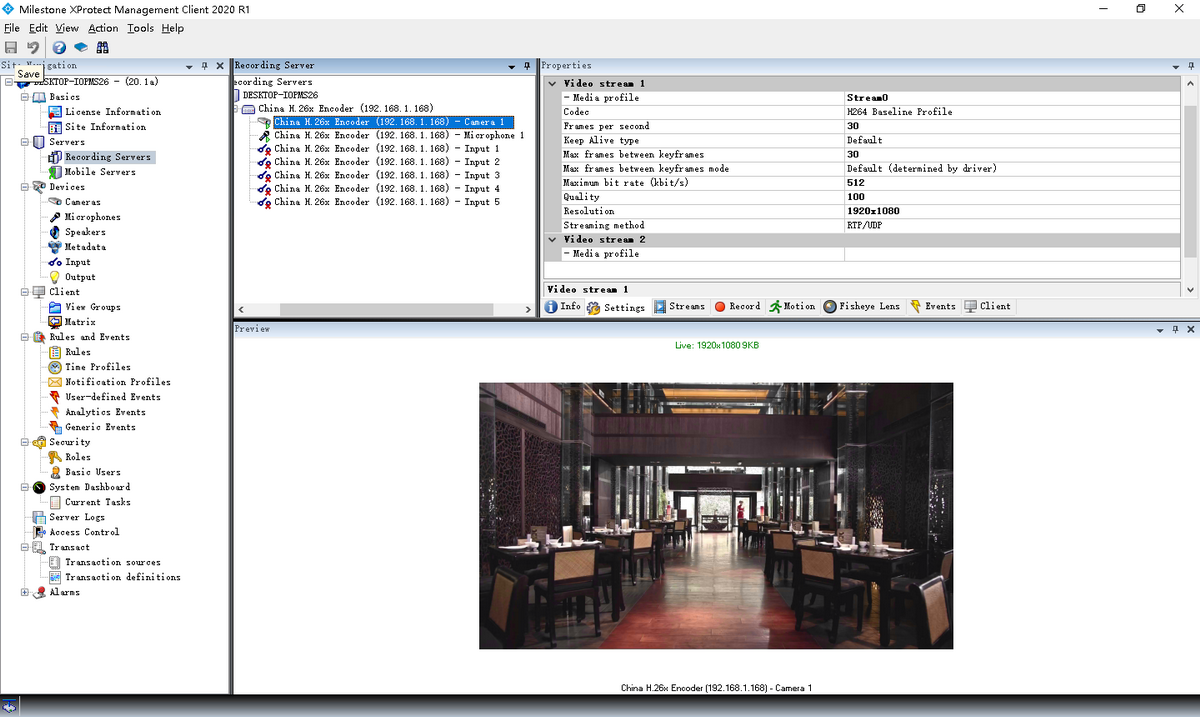Click the Cameras device icon
The width and height of the screenshot is (1200, 717).
click(x=56, y=202)
